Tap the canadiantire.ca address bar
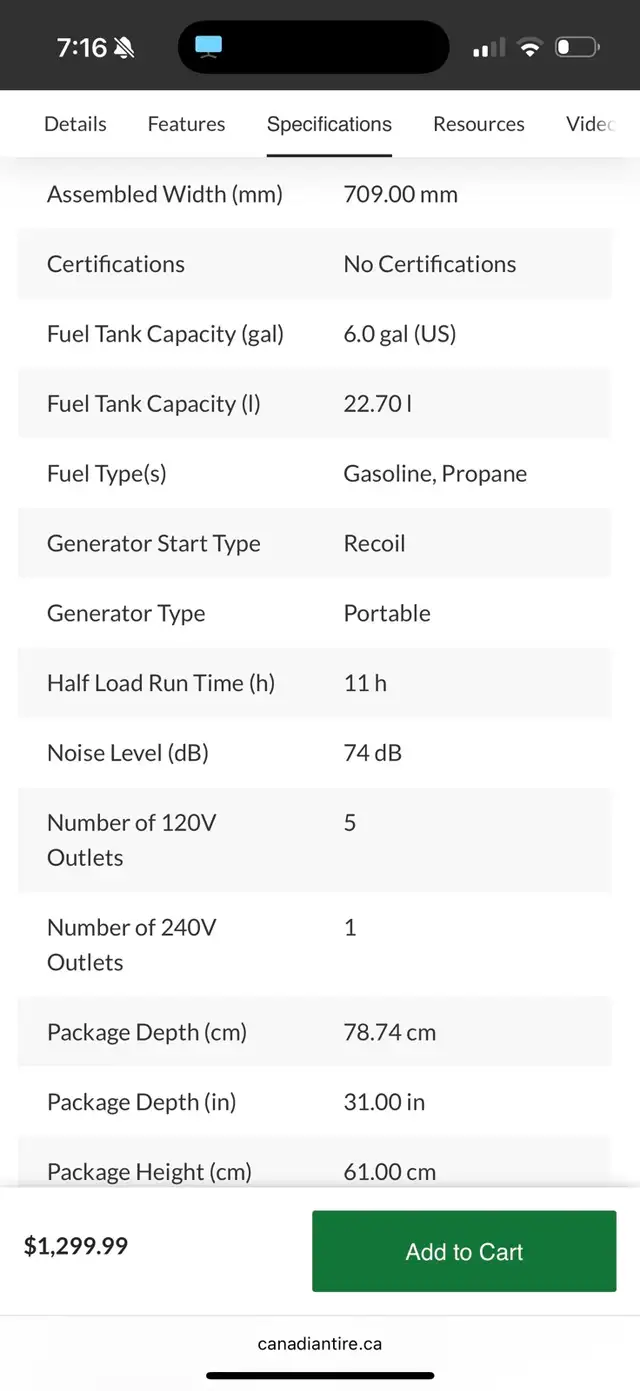The width and height of the screenshot is (640, 1391). (x=320, y=1343)
